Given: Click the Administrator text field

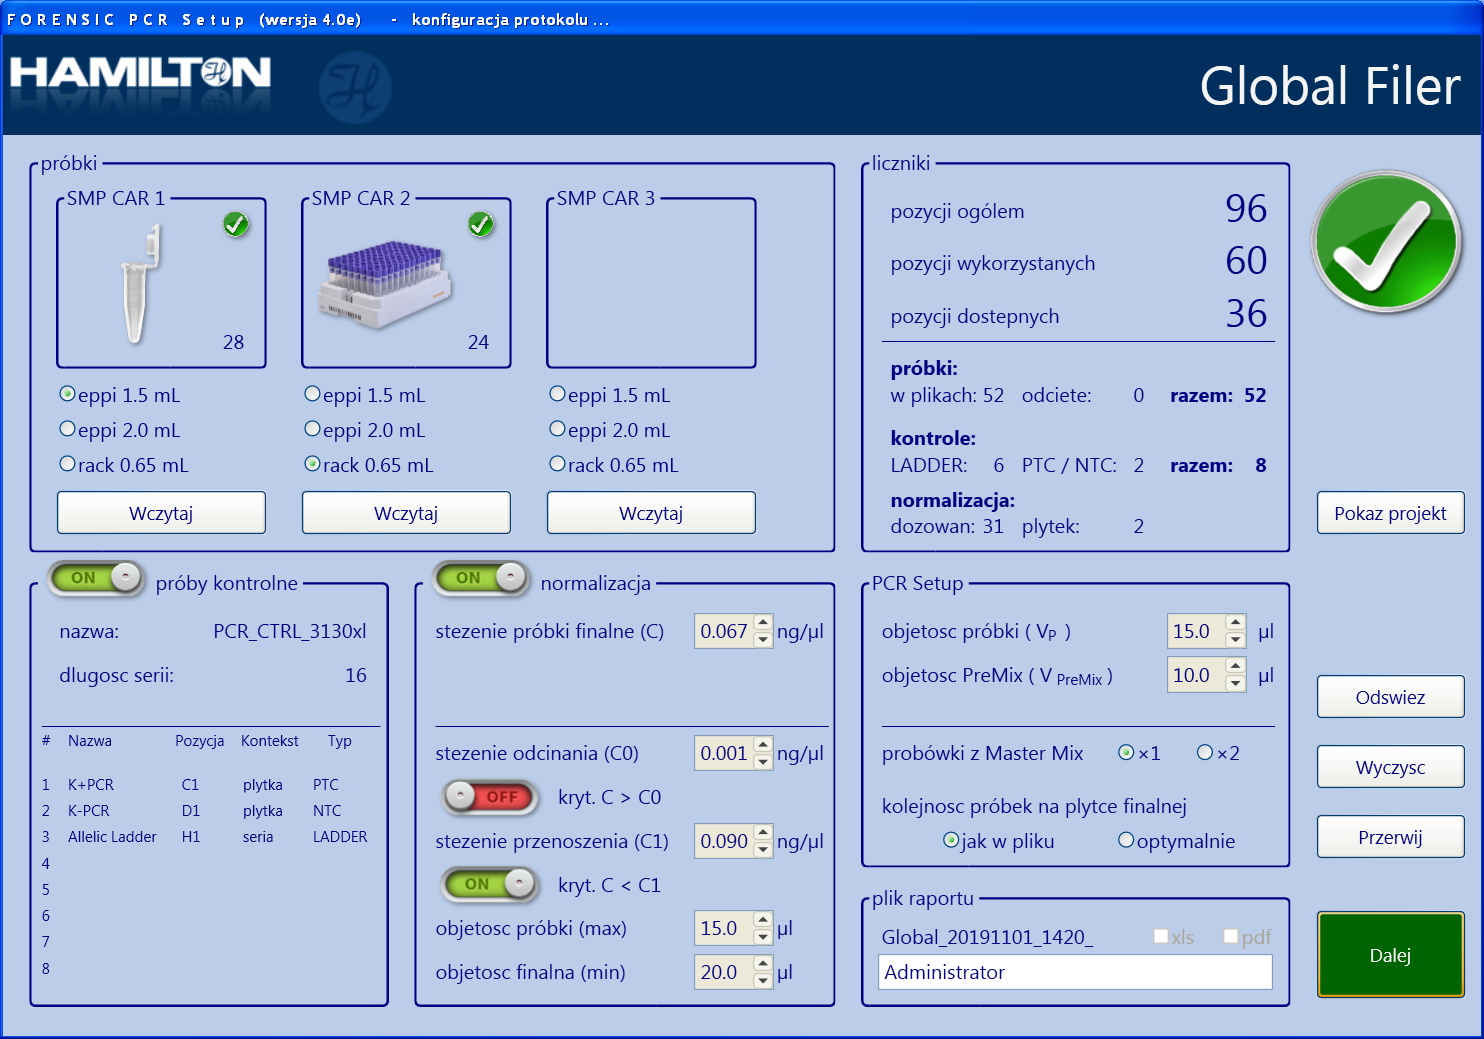Looking at the screenshot, I should [1075, 972].
